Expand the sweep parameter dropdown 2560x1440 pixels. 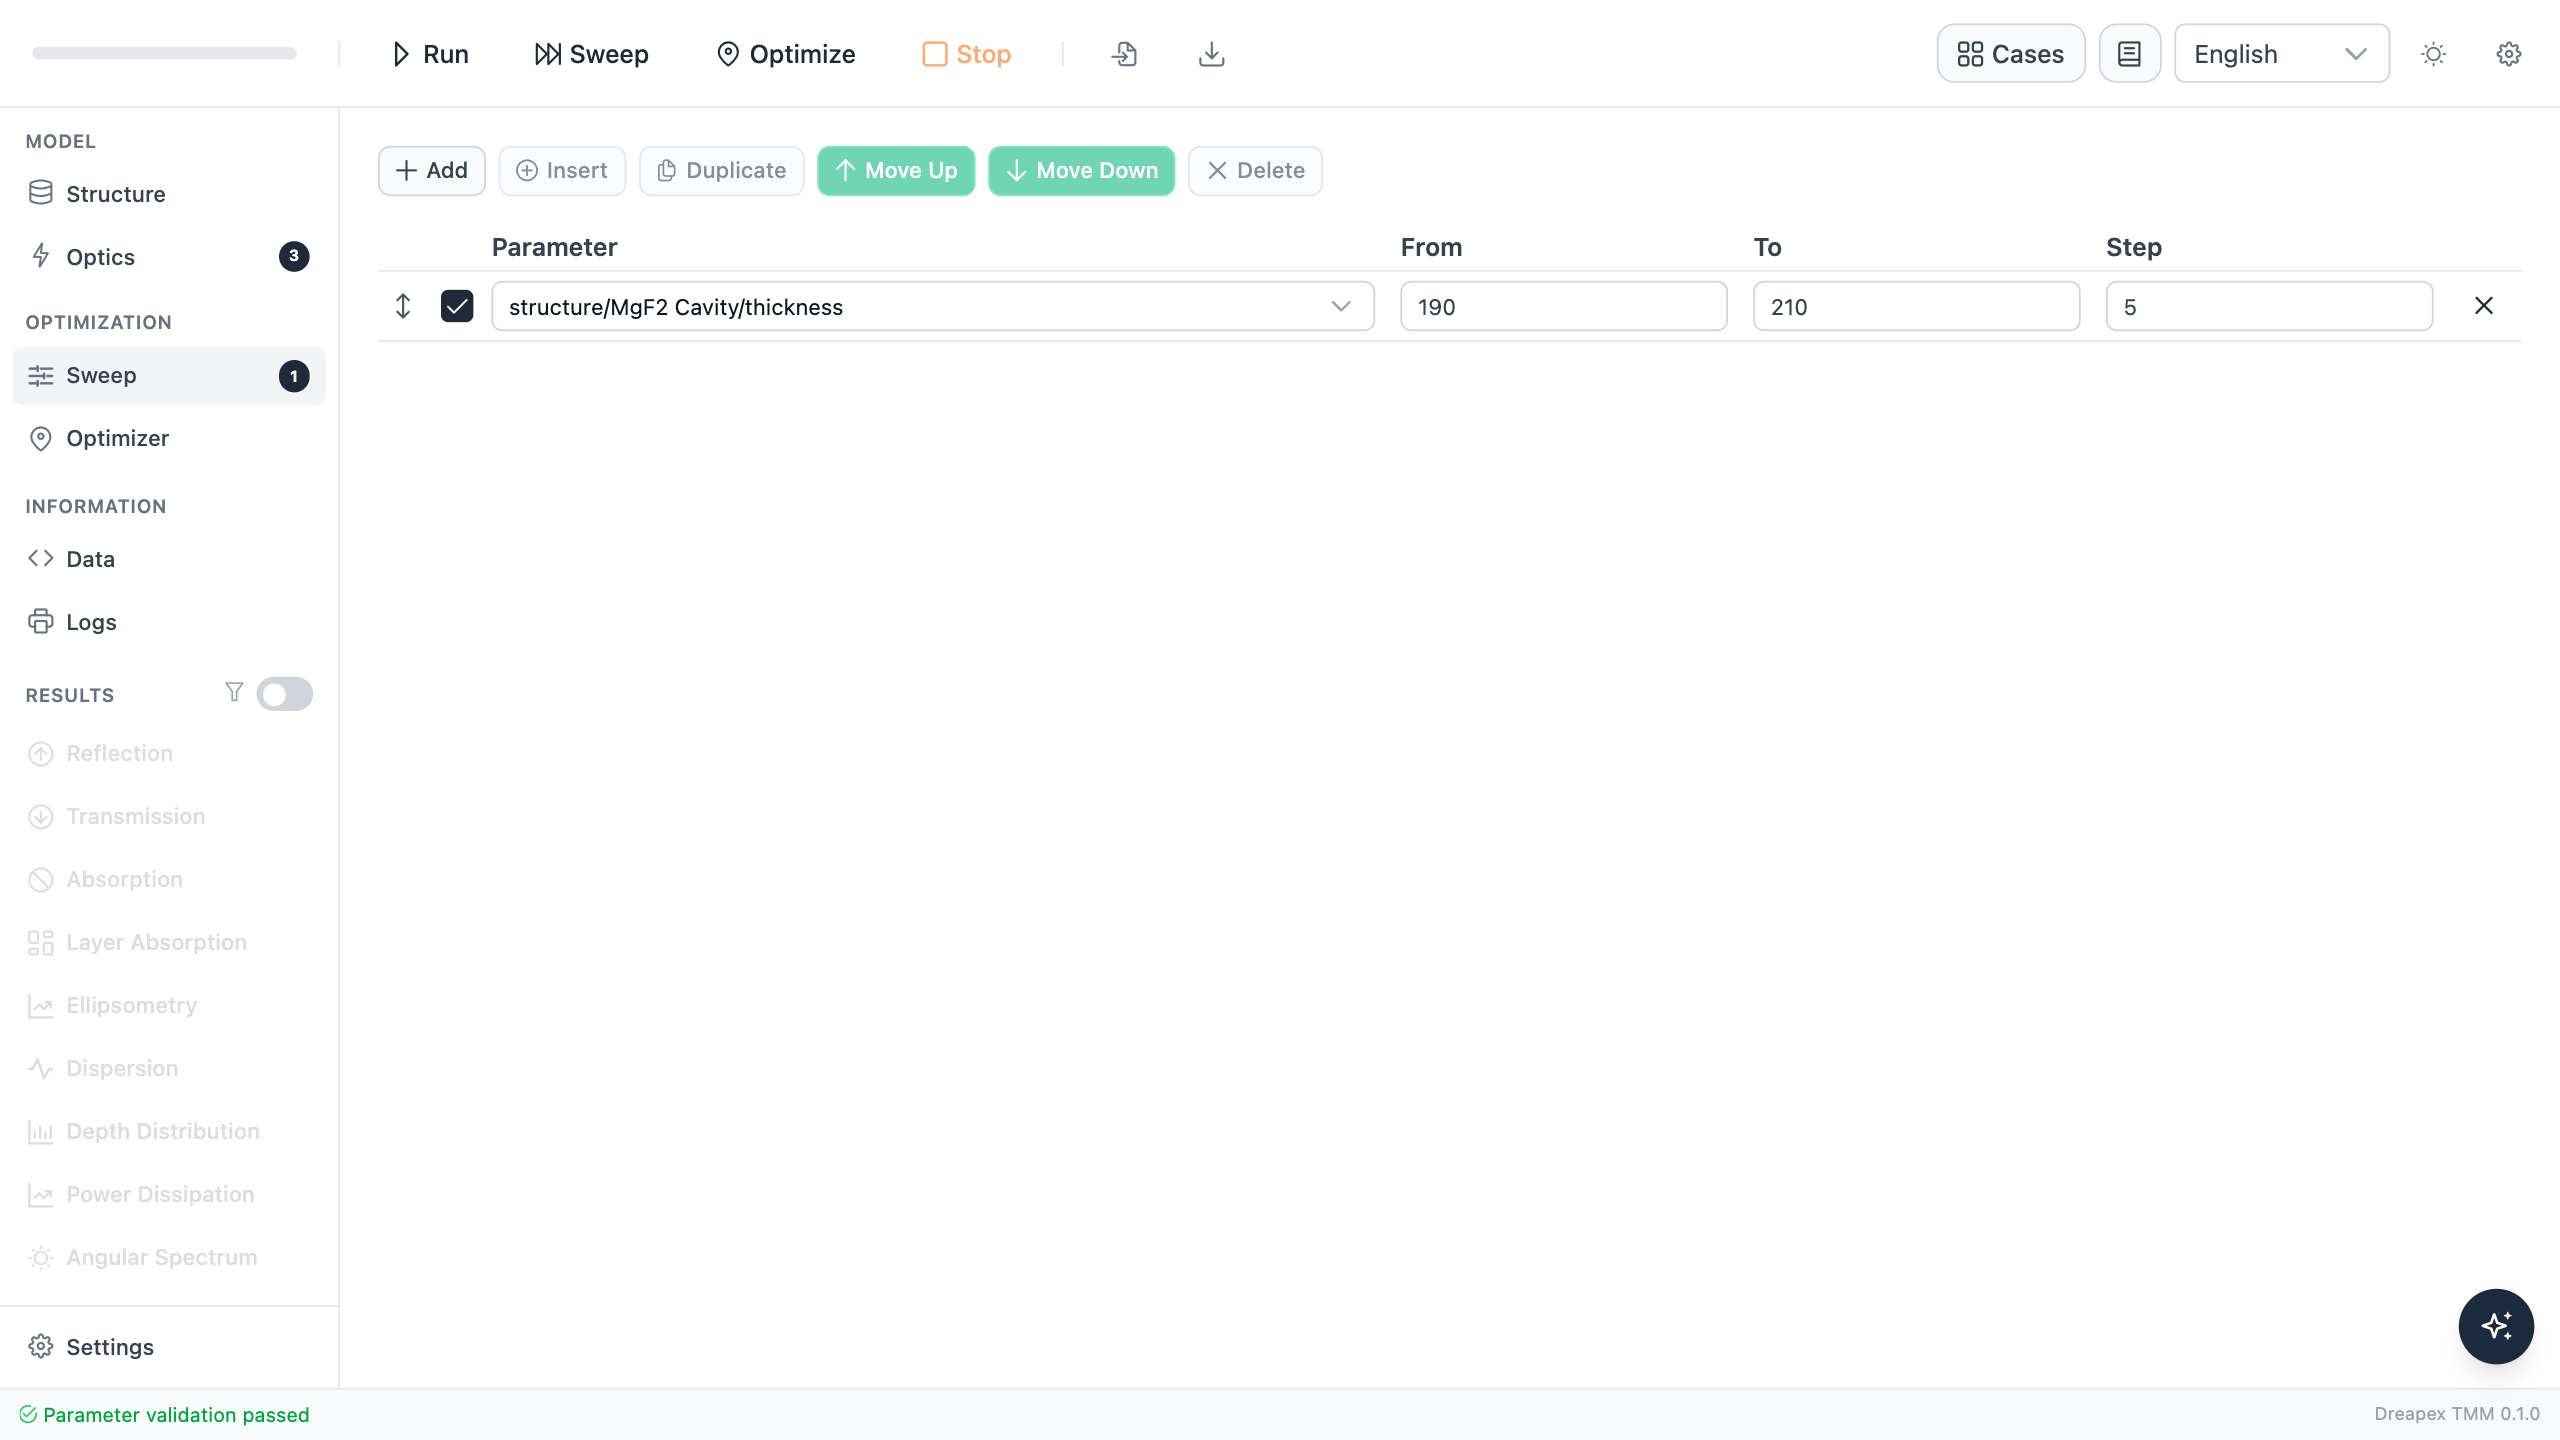[x=933, y=306]
